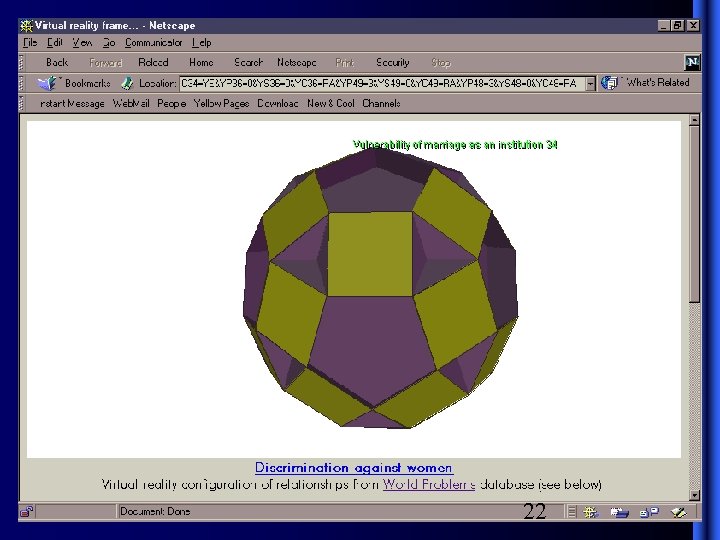Click the vertical scrollbar thumb
The height and width of the screenshot is (540, 720).
(x=694, y=214)
